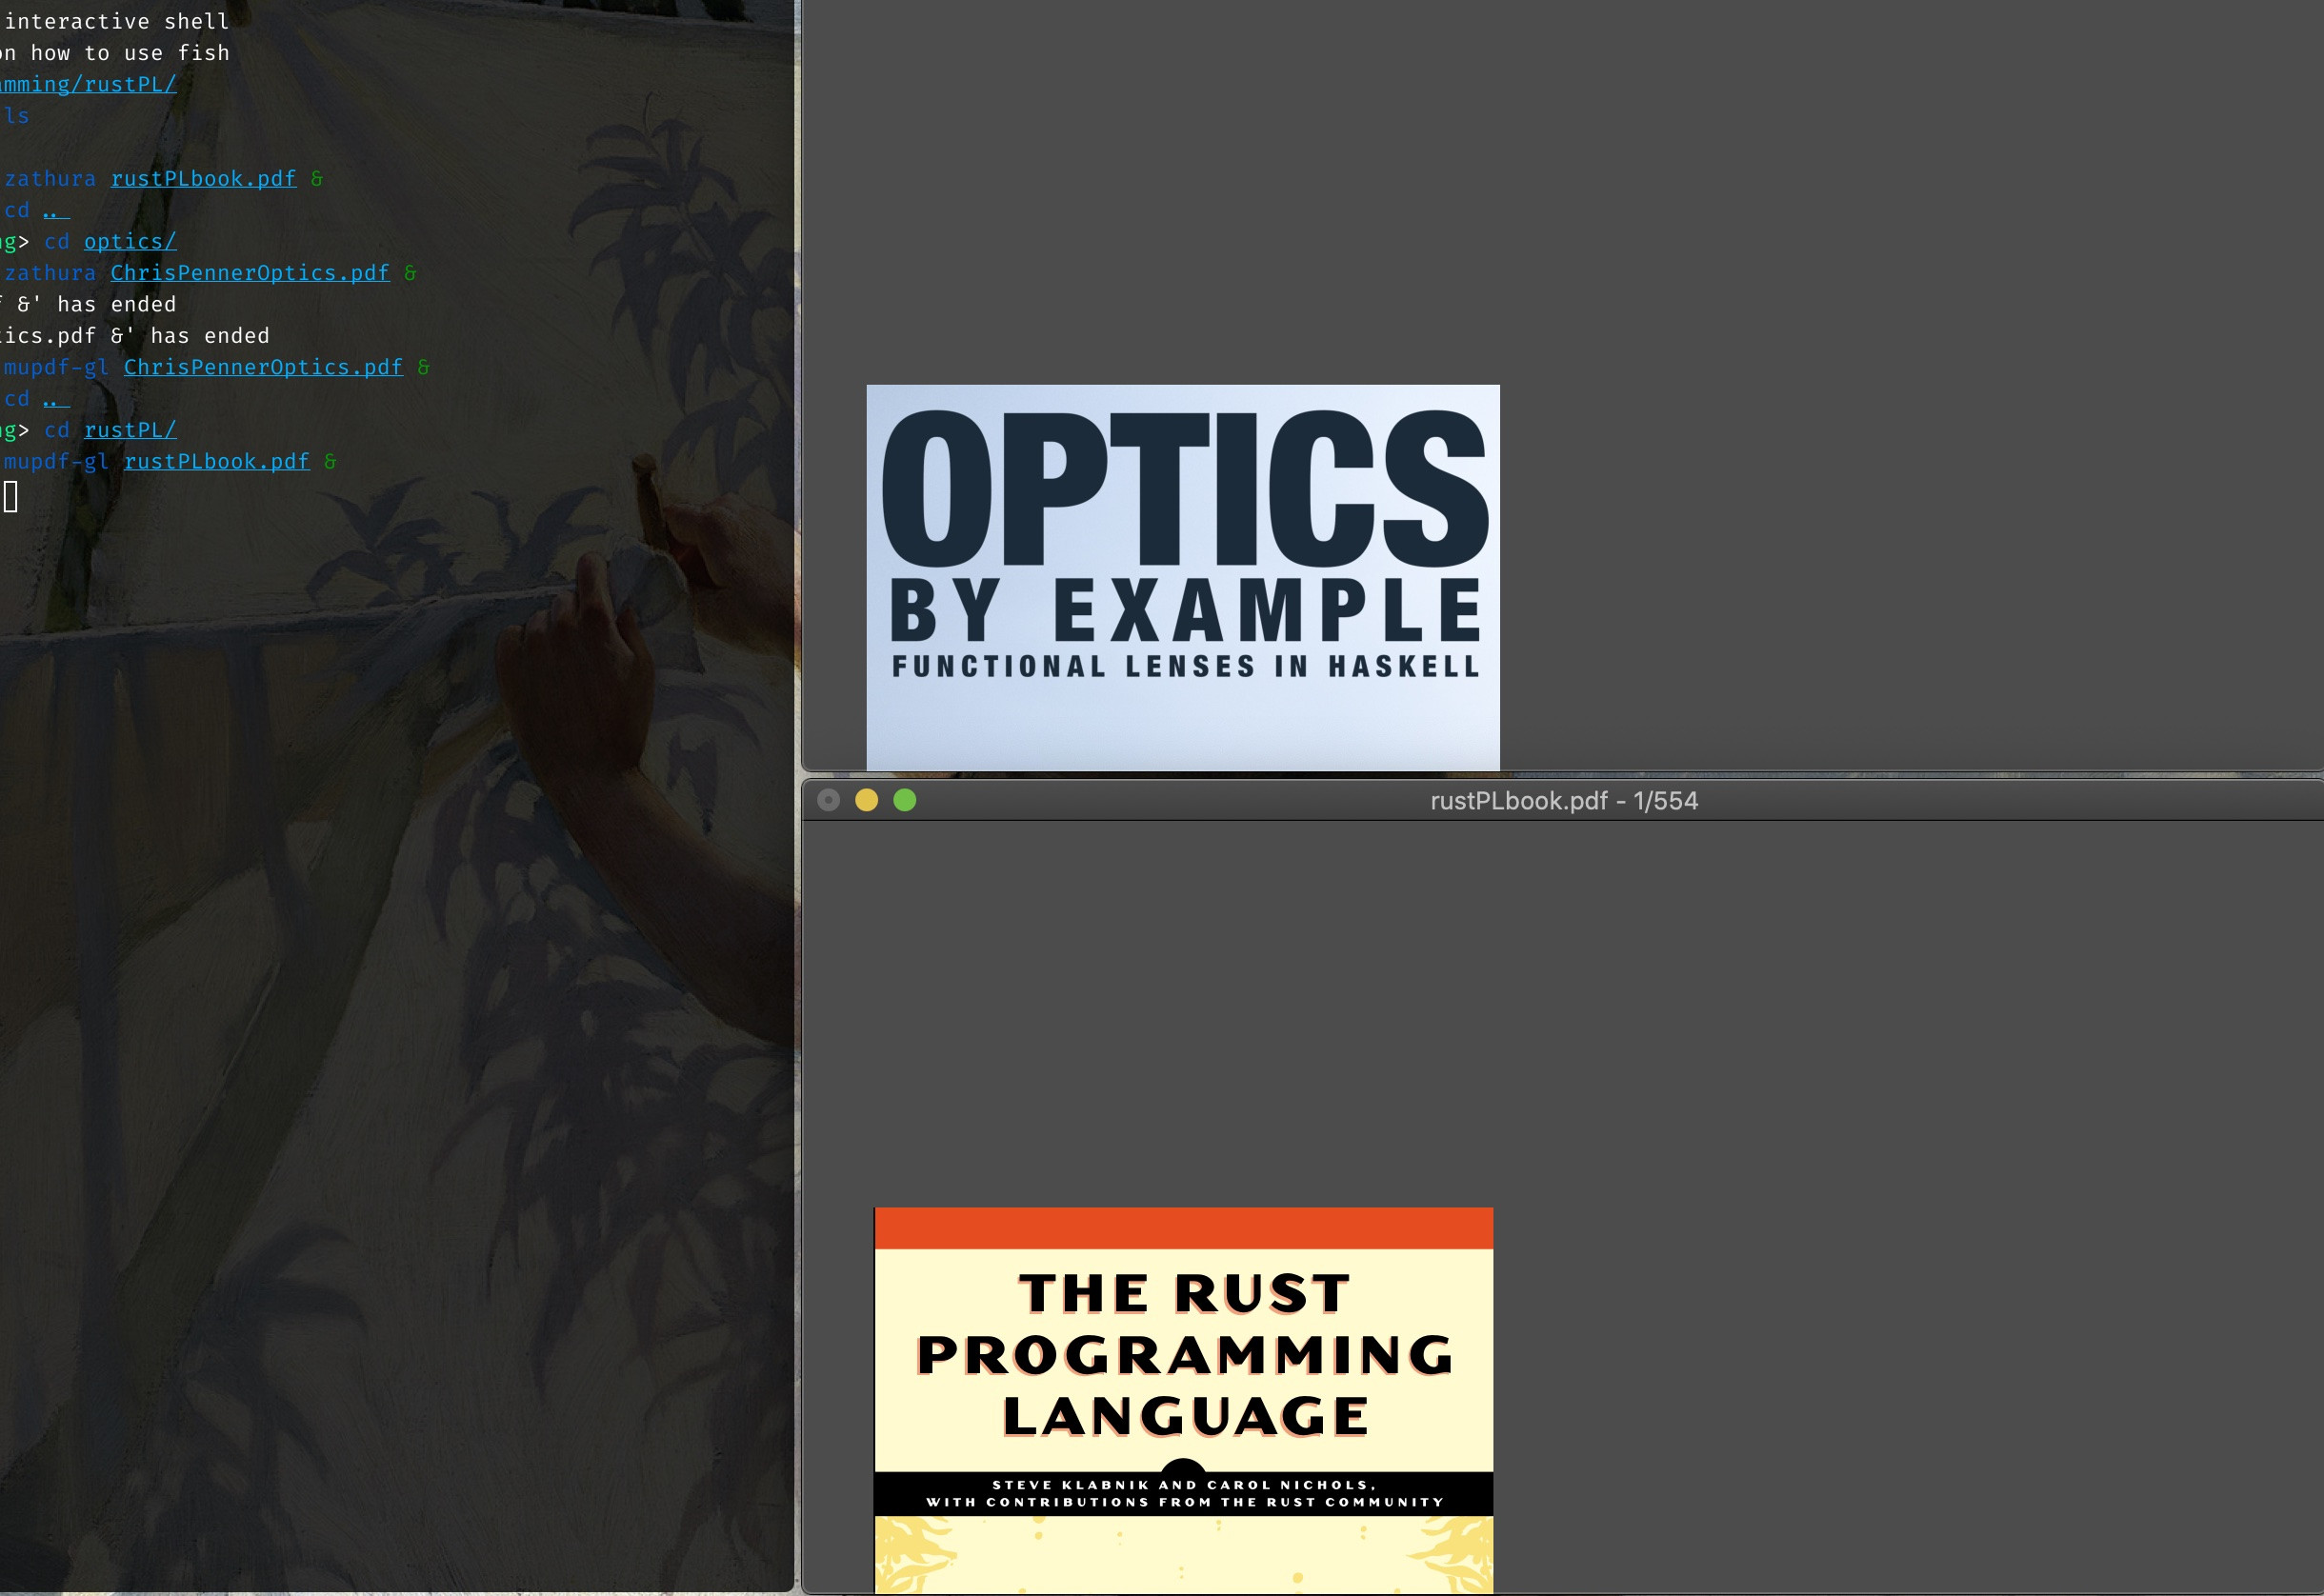Click the close button of rustPLbook.pdf window

(x=828, y=800)
